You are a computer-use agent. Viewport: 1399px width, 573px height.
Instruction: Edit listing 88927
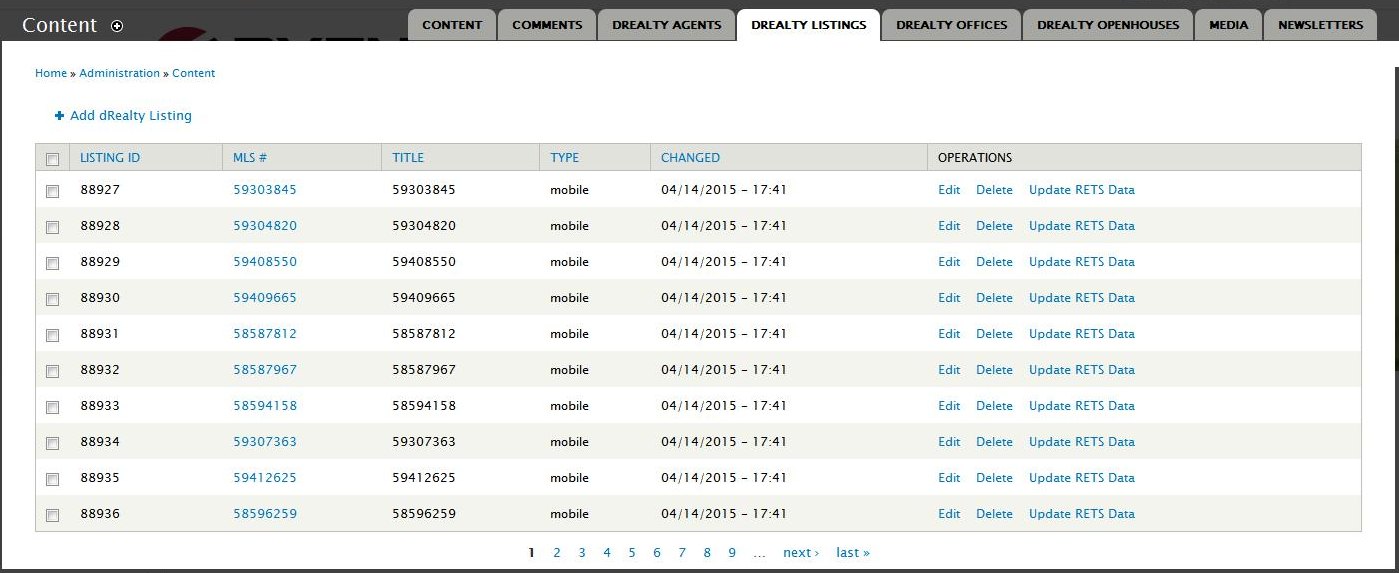[x=949, y=190]
